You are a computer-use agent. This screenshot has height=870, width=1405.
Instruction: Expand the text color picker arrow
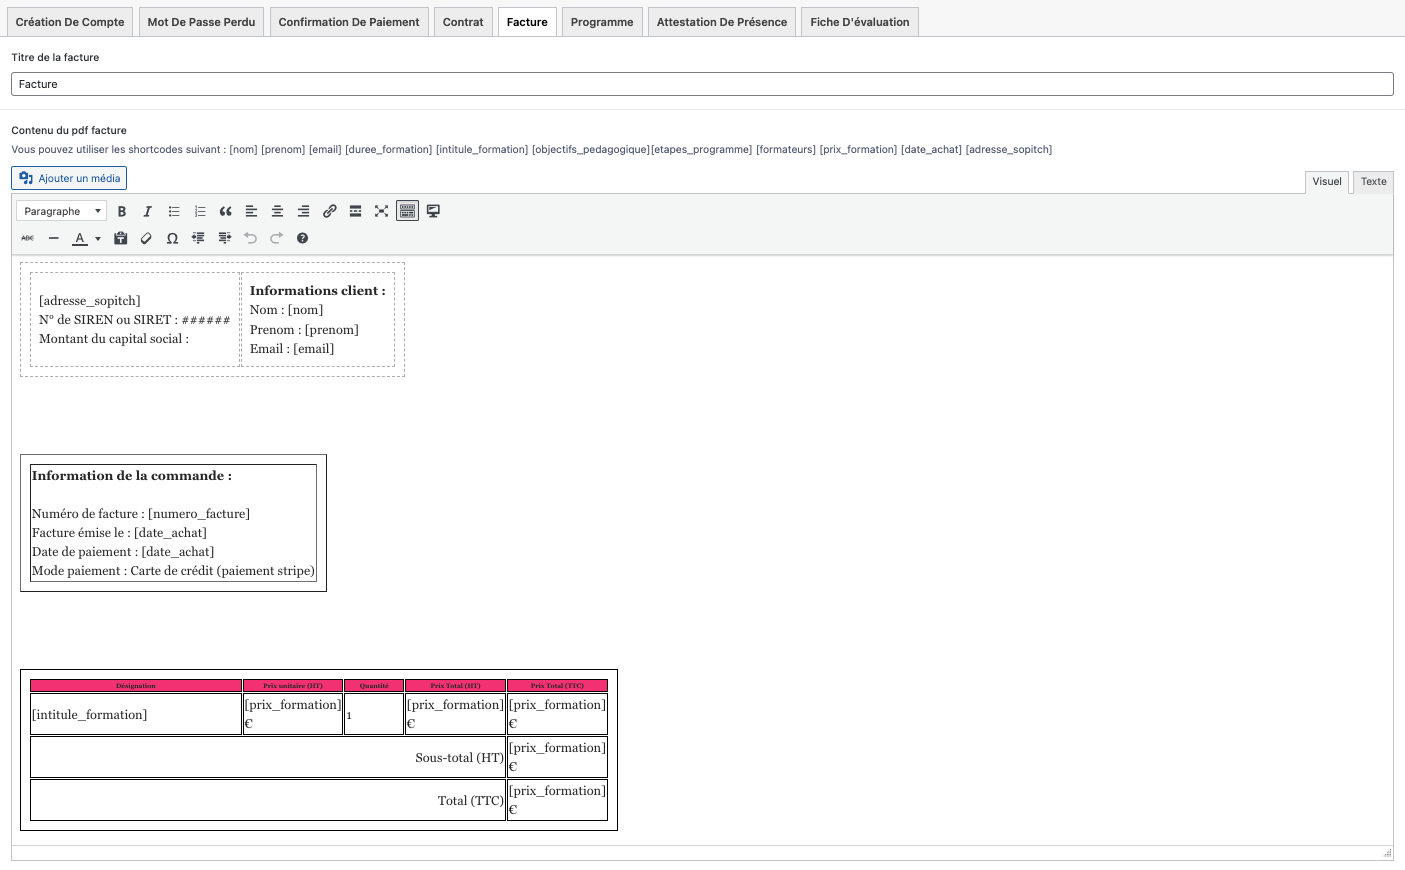(x=98, y=239)
